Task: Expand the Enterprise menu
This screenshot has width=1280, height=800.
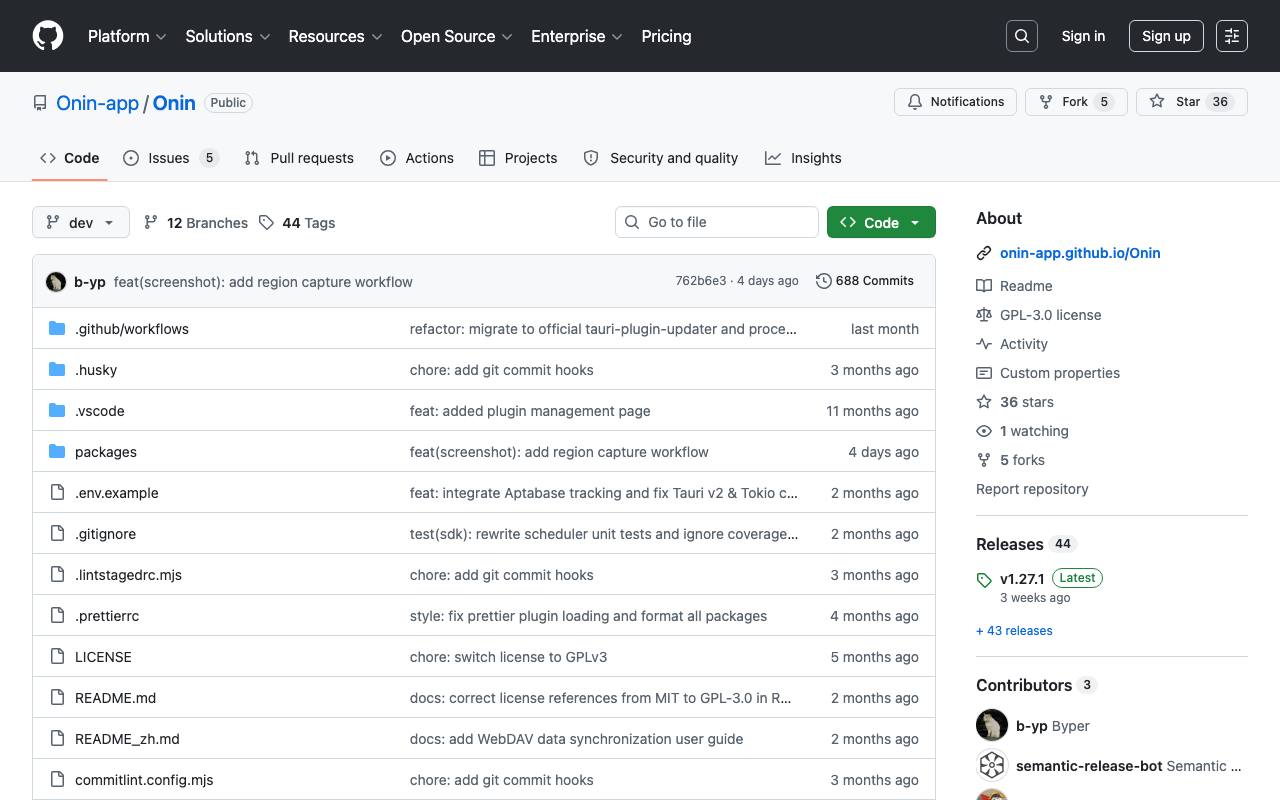Action: [x=577, y=36]
